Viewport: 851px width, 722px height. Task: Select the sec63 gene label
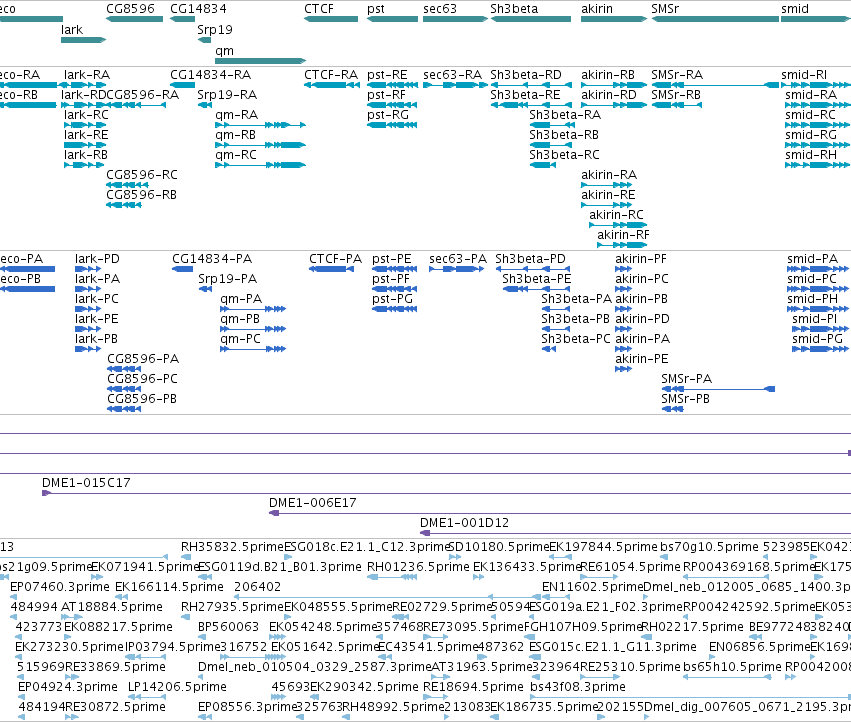[440, 9]
